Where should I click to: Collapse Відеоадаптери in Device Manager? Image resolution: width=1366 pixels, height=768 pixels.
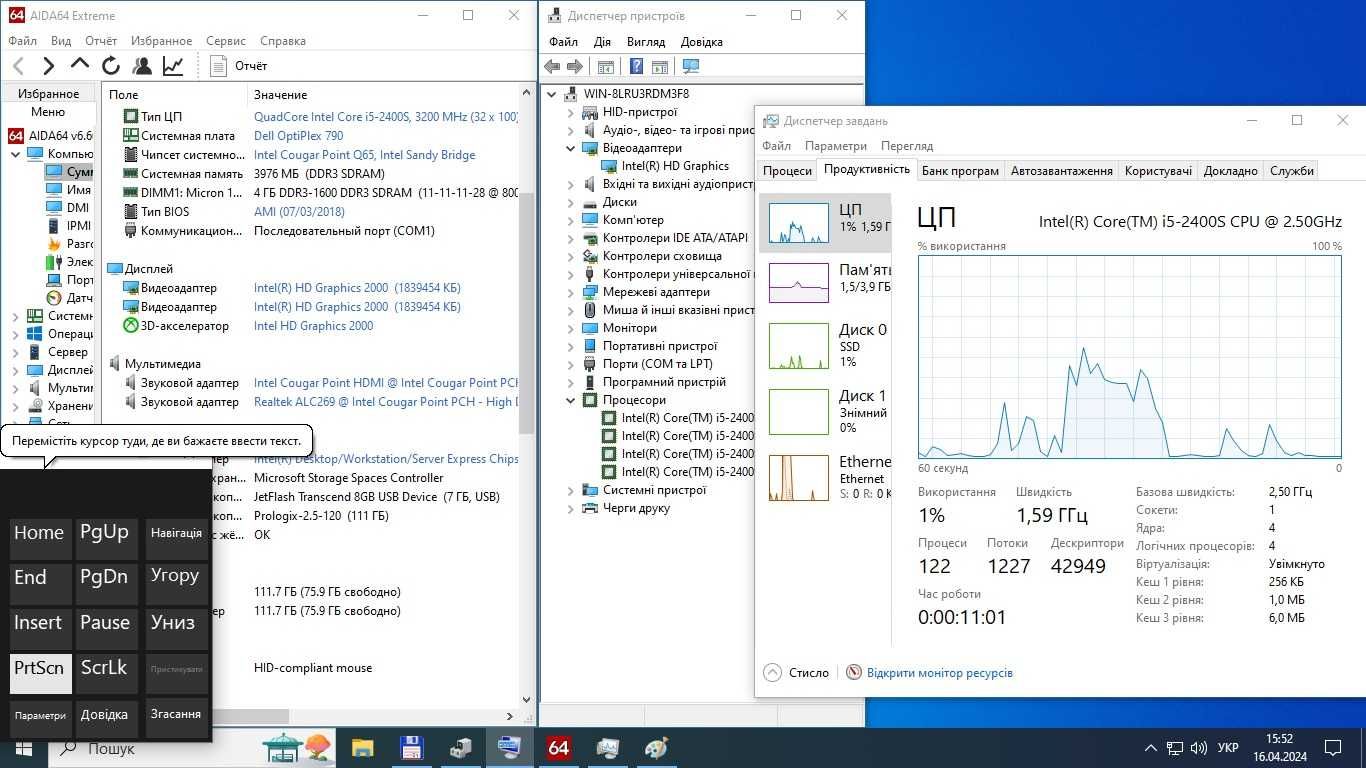click(x=571, y=148)
